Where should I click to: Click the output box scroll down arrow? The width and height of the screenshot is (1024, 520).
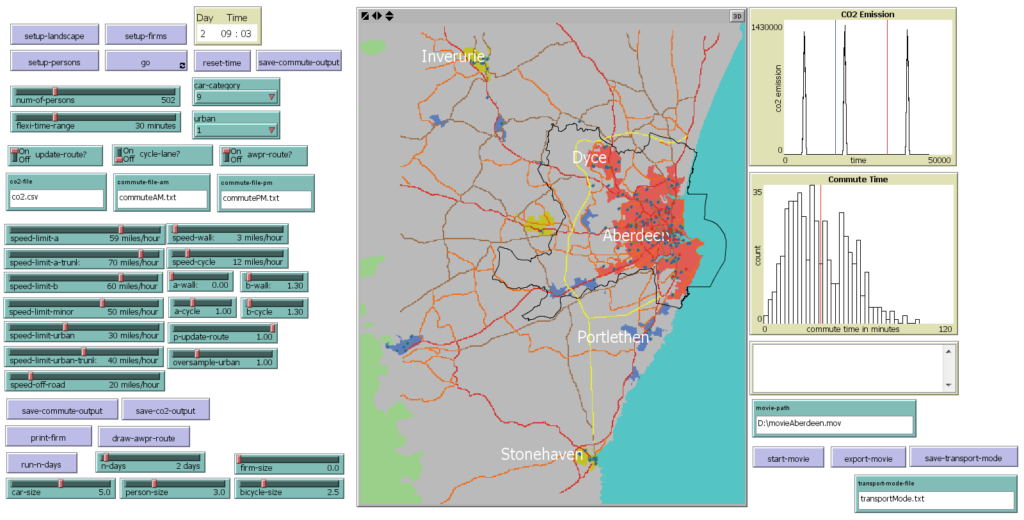point(948,384)
